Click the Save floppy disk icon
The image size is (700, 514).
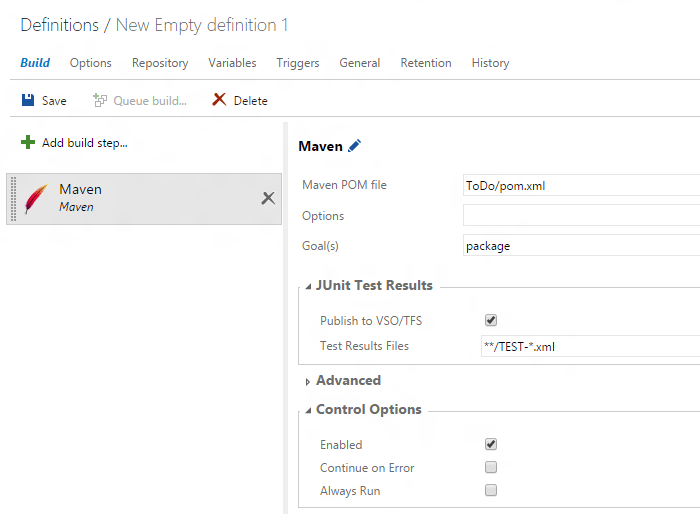pos(28,100)
